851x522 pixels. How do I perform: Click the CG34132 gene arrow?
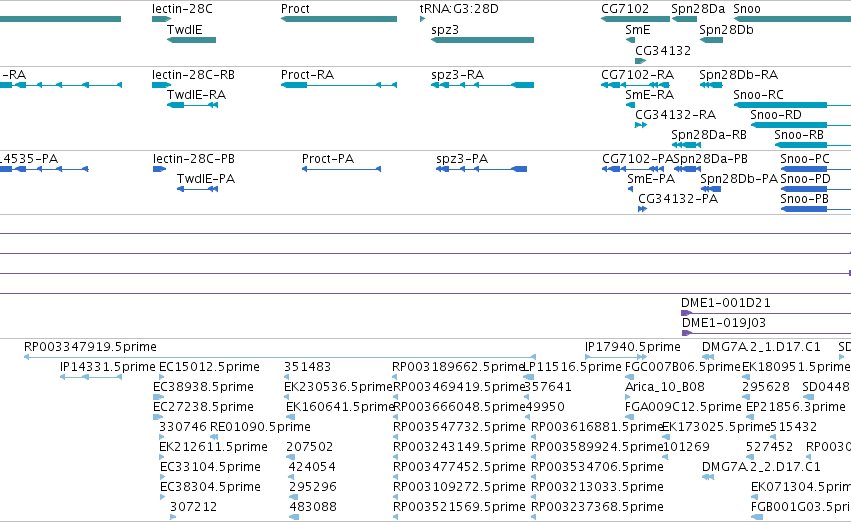click(x=640, y=61)
